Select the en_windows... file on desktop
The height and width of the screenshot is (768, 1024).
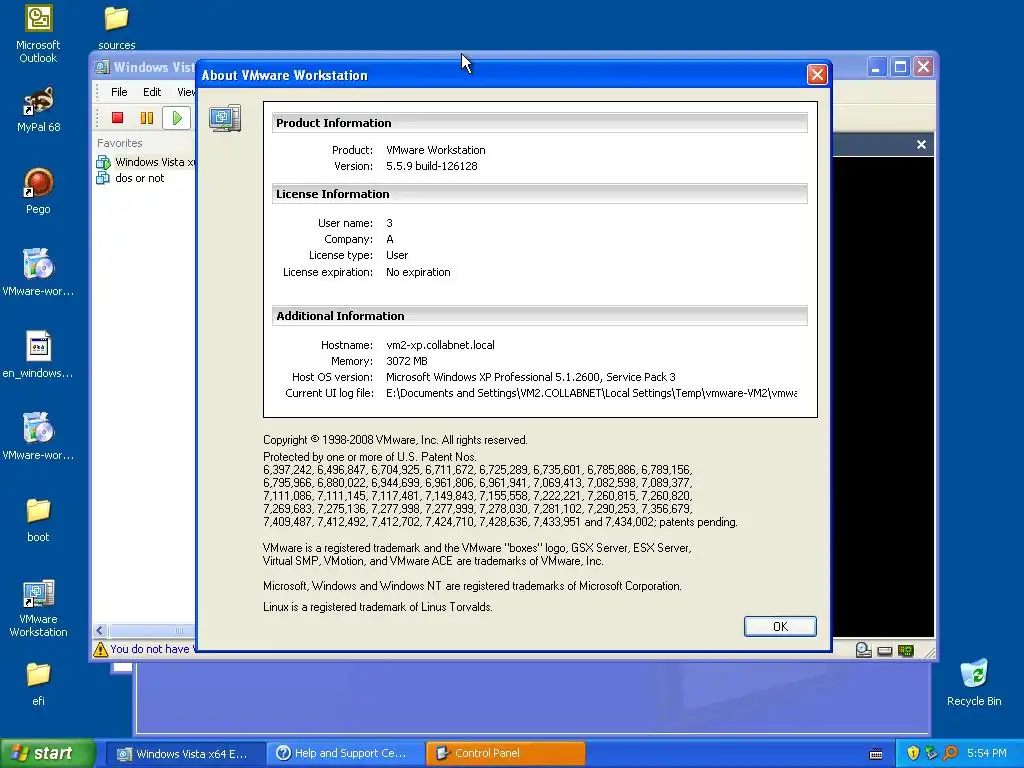pyautogui.click(x=38, y=355)
